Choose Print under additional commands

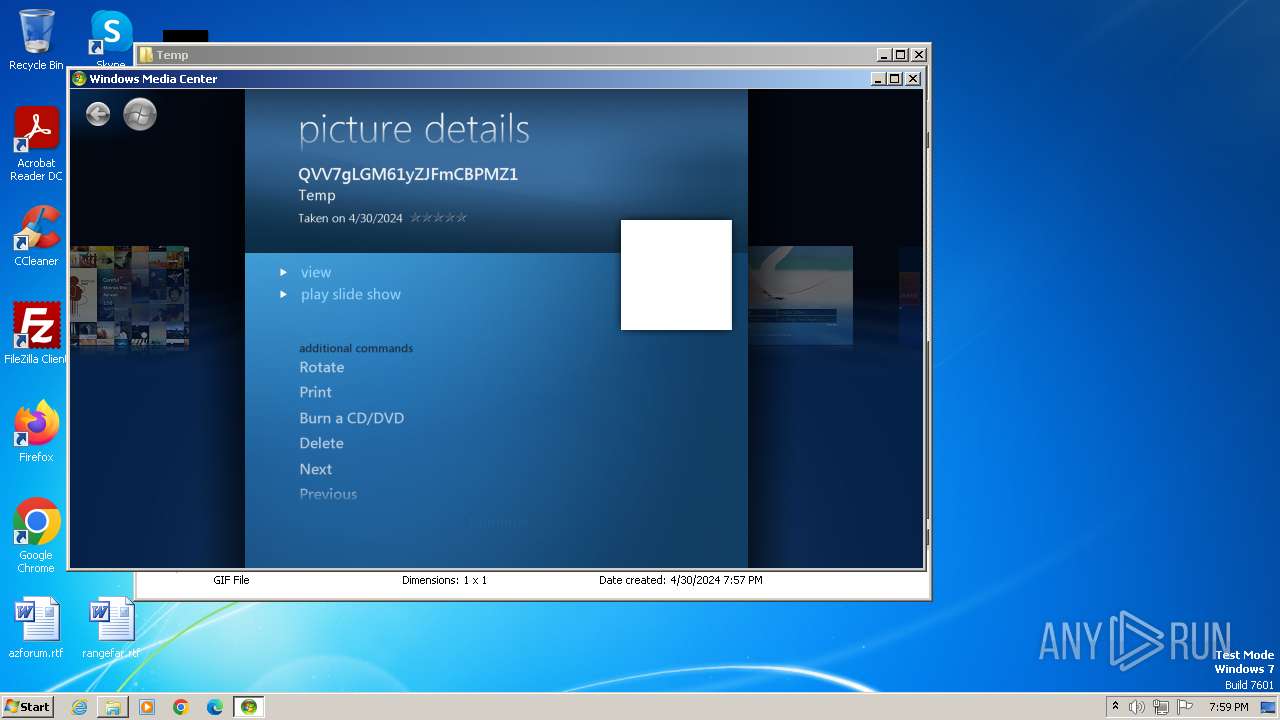[x=316, y=392]
